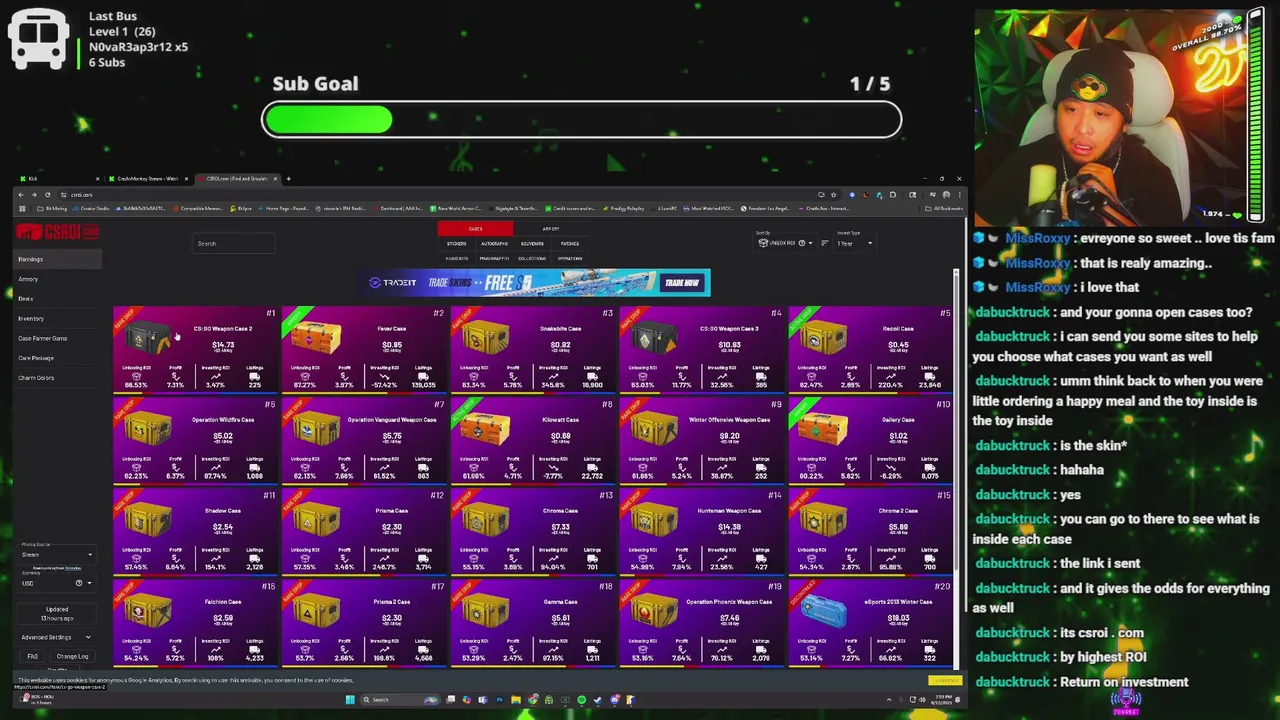Select the Autographs category
The height and width of the screenshot is (720, 1280).
point(494,243)
